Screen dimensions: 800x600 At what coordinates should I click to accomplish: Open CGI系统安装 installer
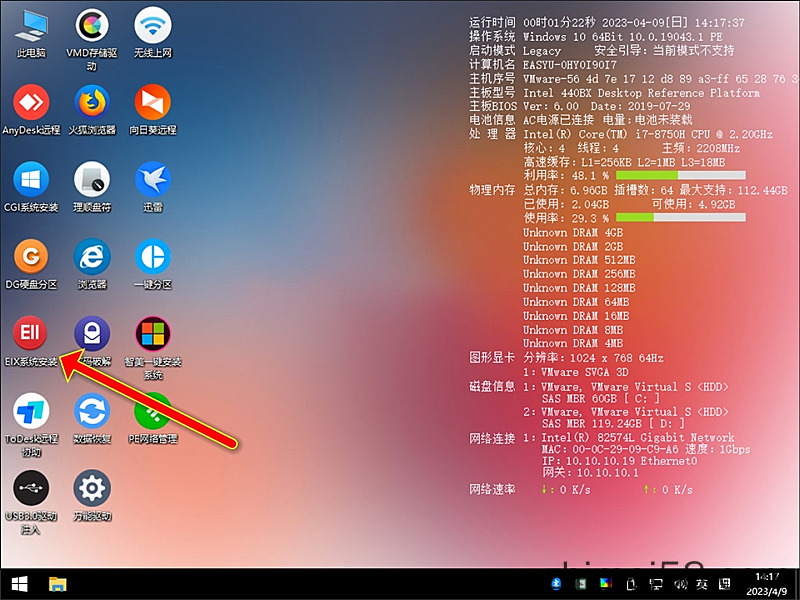coord(31,187)
